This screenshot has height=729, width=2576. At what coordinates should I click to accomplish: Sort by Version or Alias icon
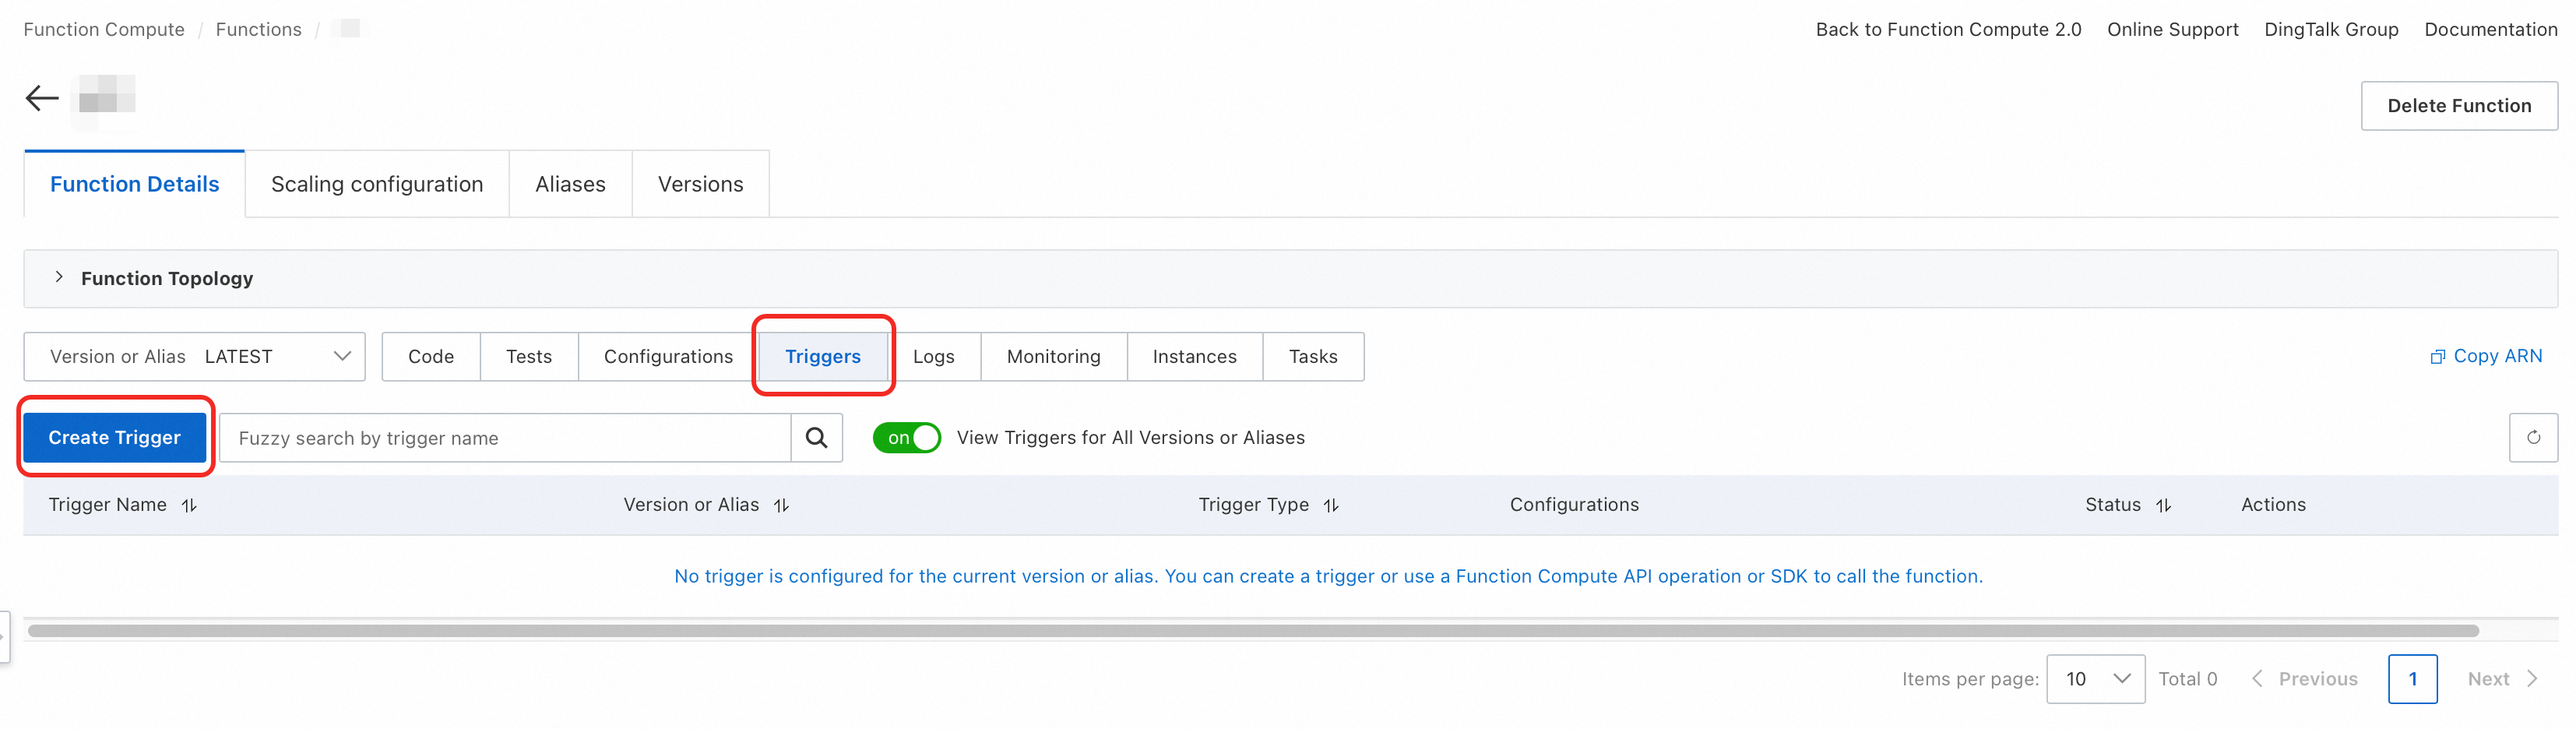click(x=781, y=506)
